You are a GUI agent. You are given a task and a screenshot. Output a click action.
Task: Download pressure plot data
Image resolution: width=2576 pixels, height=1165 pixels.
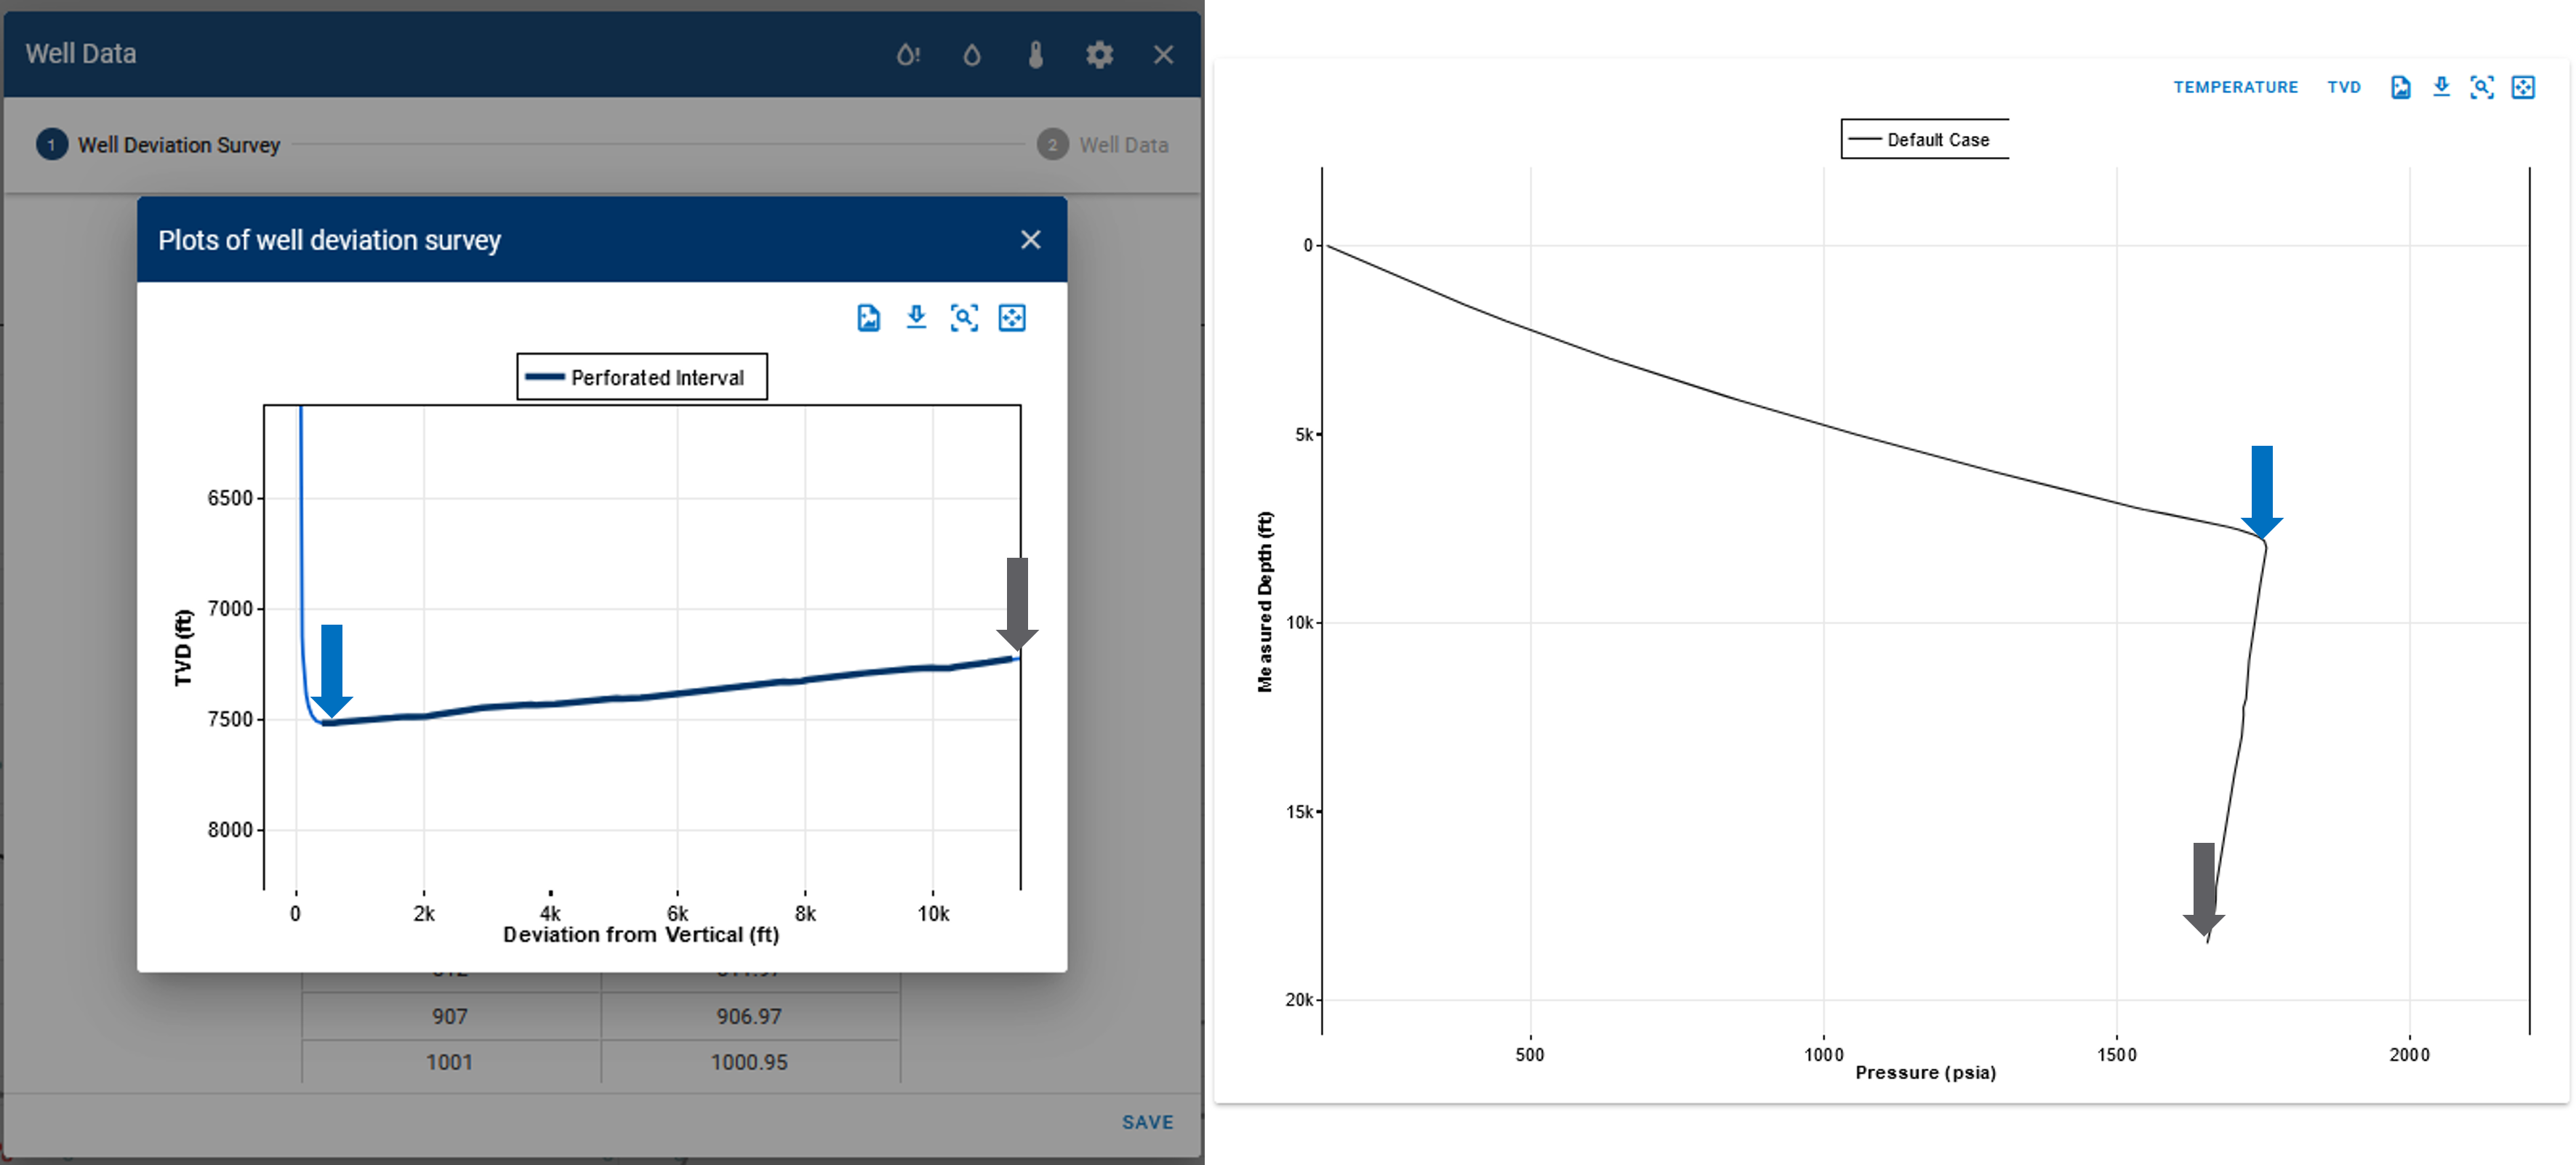(x=2441, y=87)
